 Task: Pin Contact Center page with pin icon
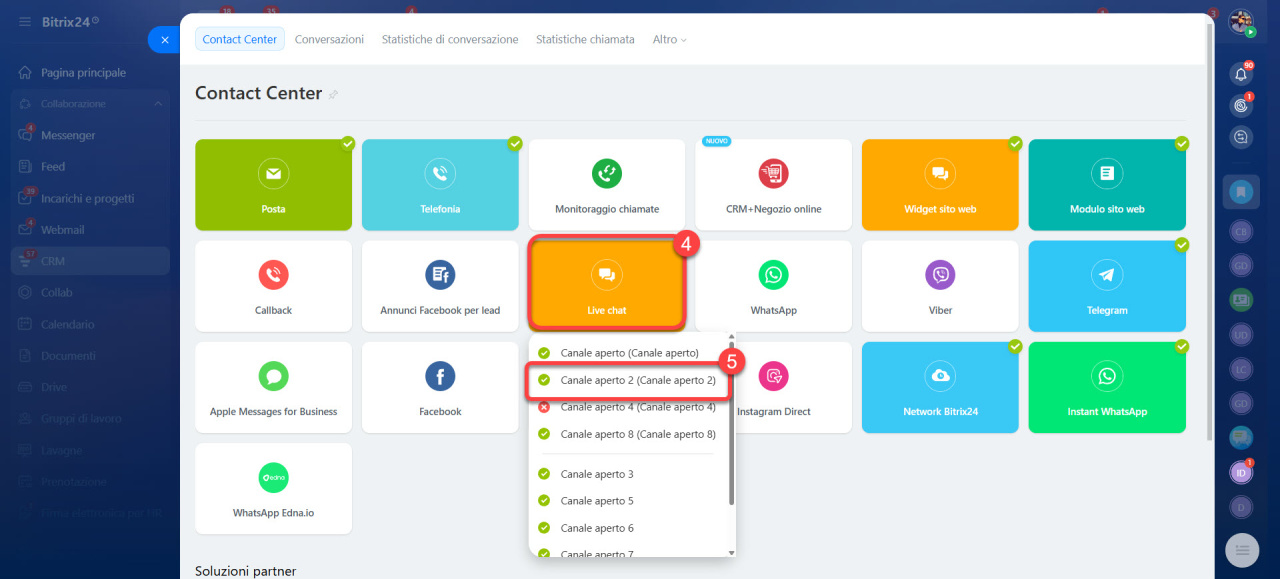(x=334, y=94)
